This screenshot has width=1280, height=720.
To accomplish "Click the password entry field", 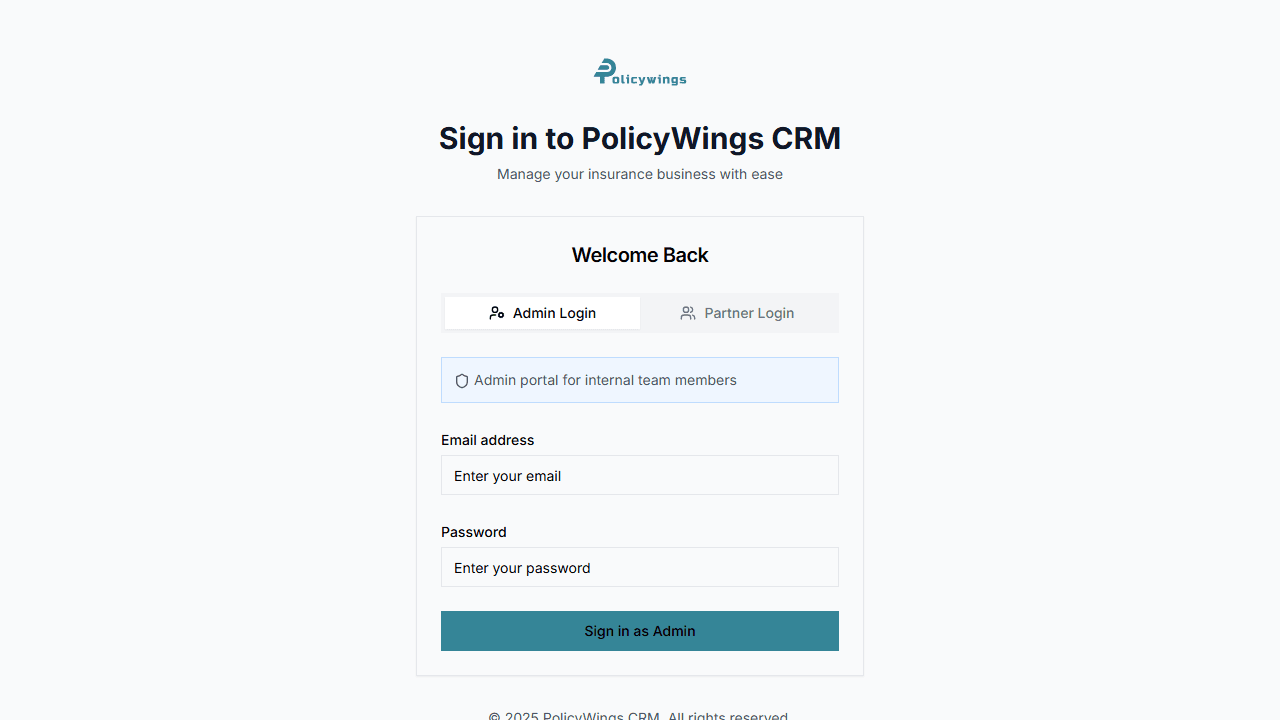I will 640,567.
